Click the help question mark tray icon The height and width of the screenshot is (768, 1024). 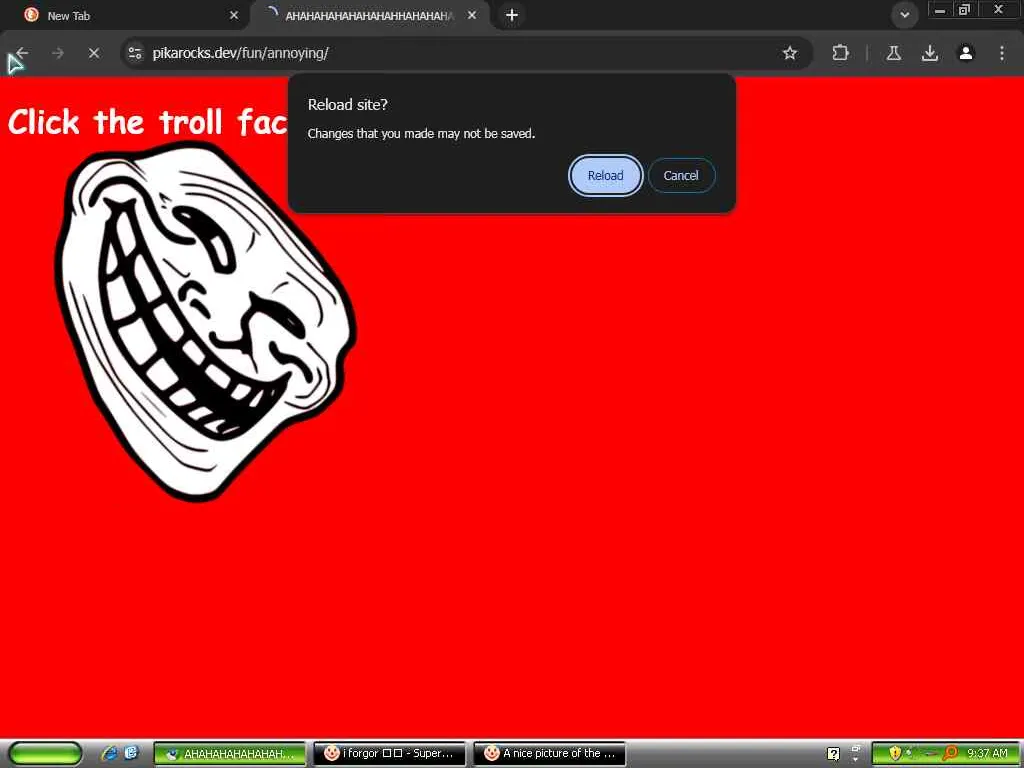833,754
